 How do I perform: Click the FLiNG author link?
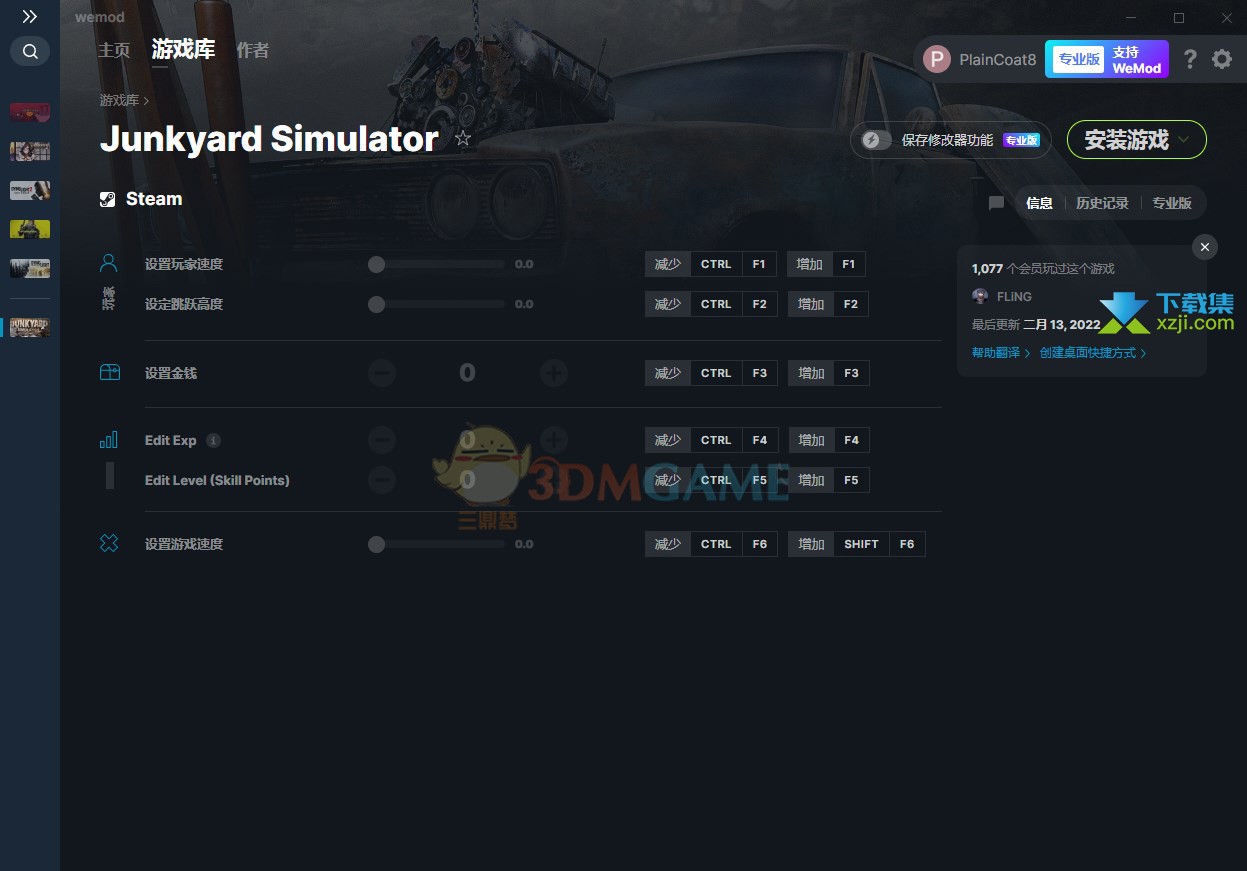[1014, 297]
